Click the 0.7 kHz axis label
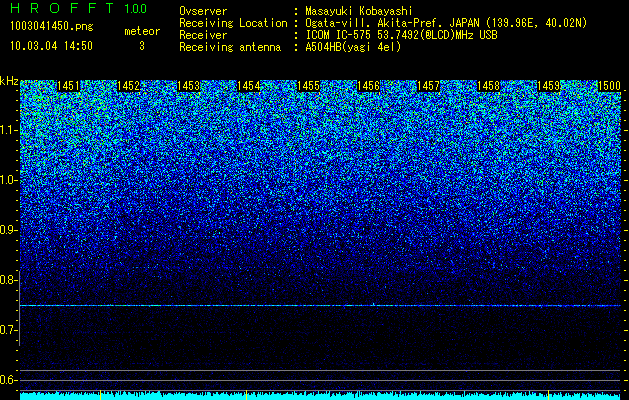 [x=8, y=330]
